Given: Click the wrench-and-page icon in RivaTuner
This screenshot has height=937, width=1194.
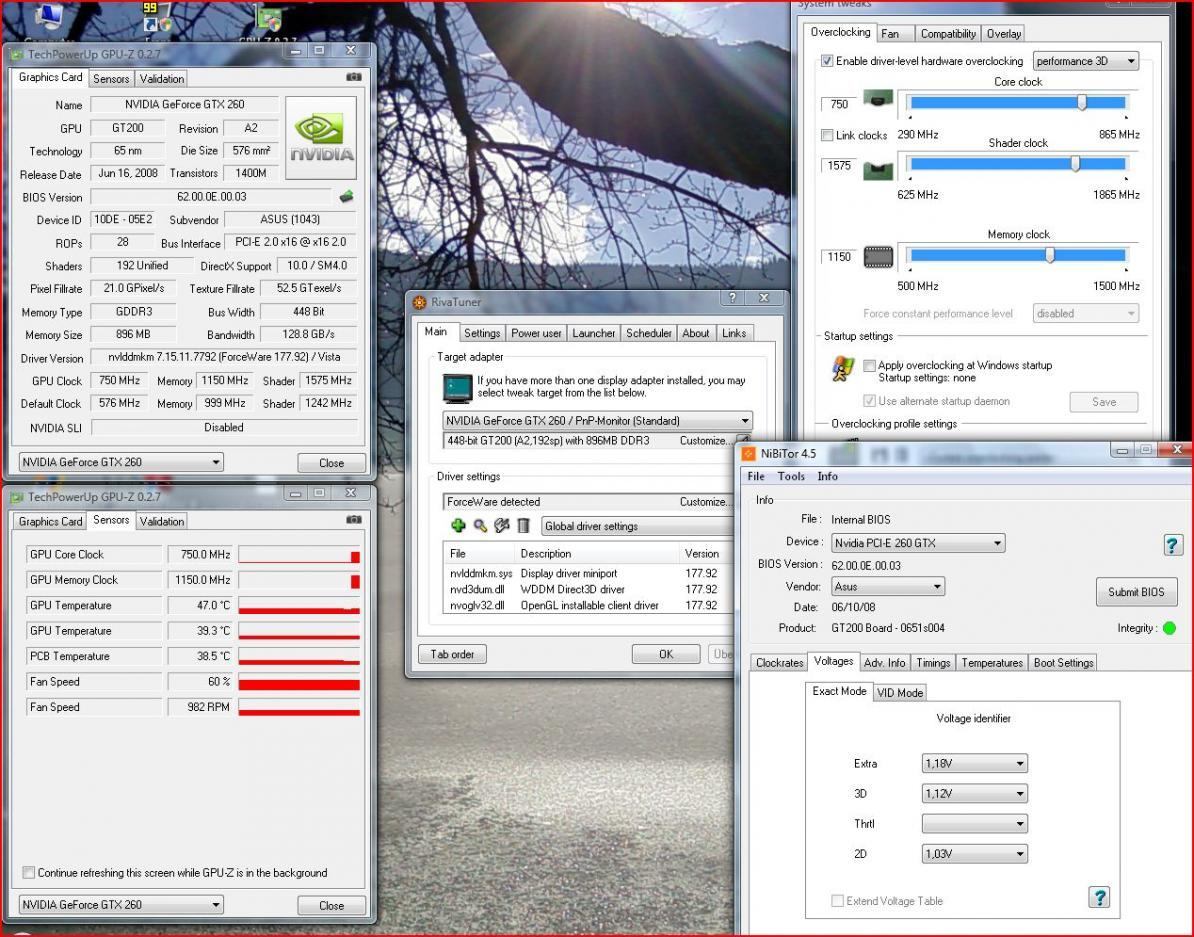Looking at the screenshot, I should coord(501,526).
